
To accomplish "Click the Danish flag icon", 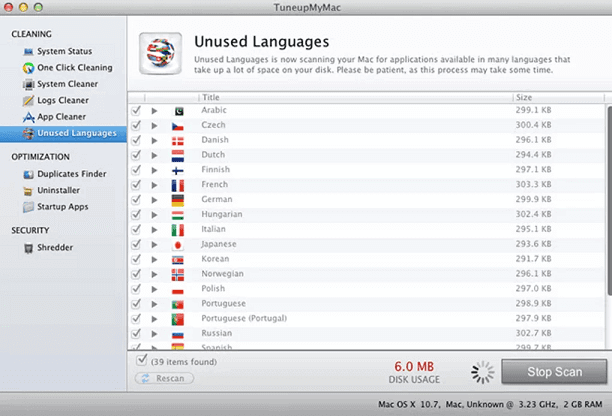I will [178, 141].
